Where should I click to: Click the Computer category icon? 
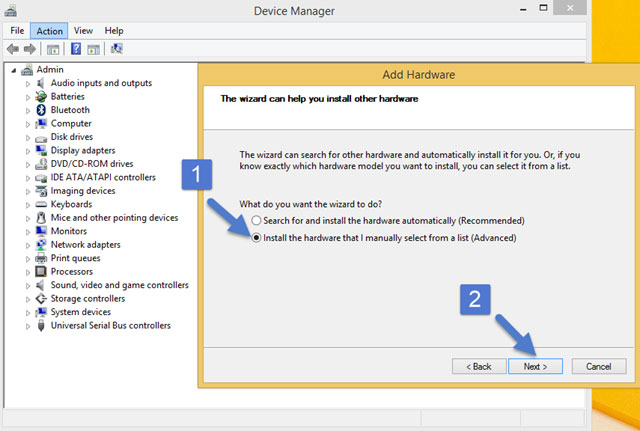pyautogui.click(x=41, y=123)
